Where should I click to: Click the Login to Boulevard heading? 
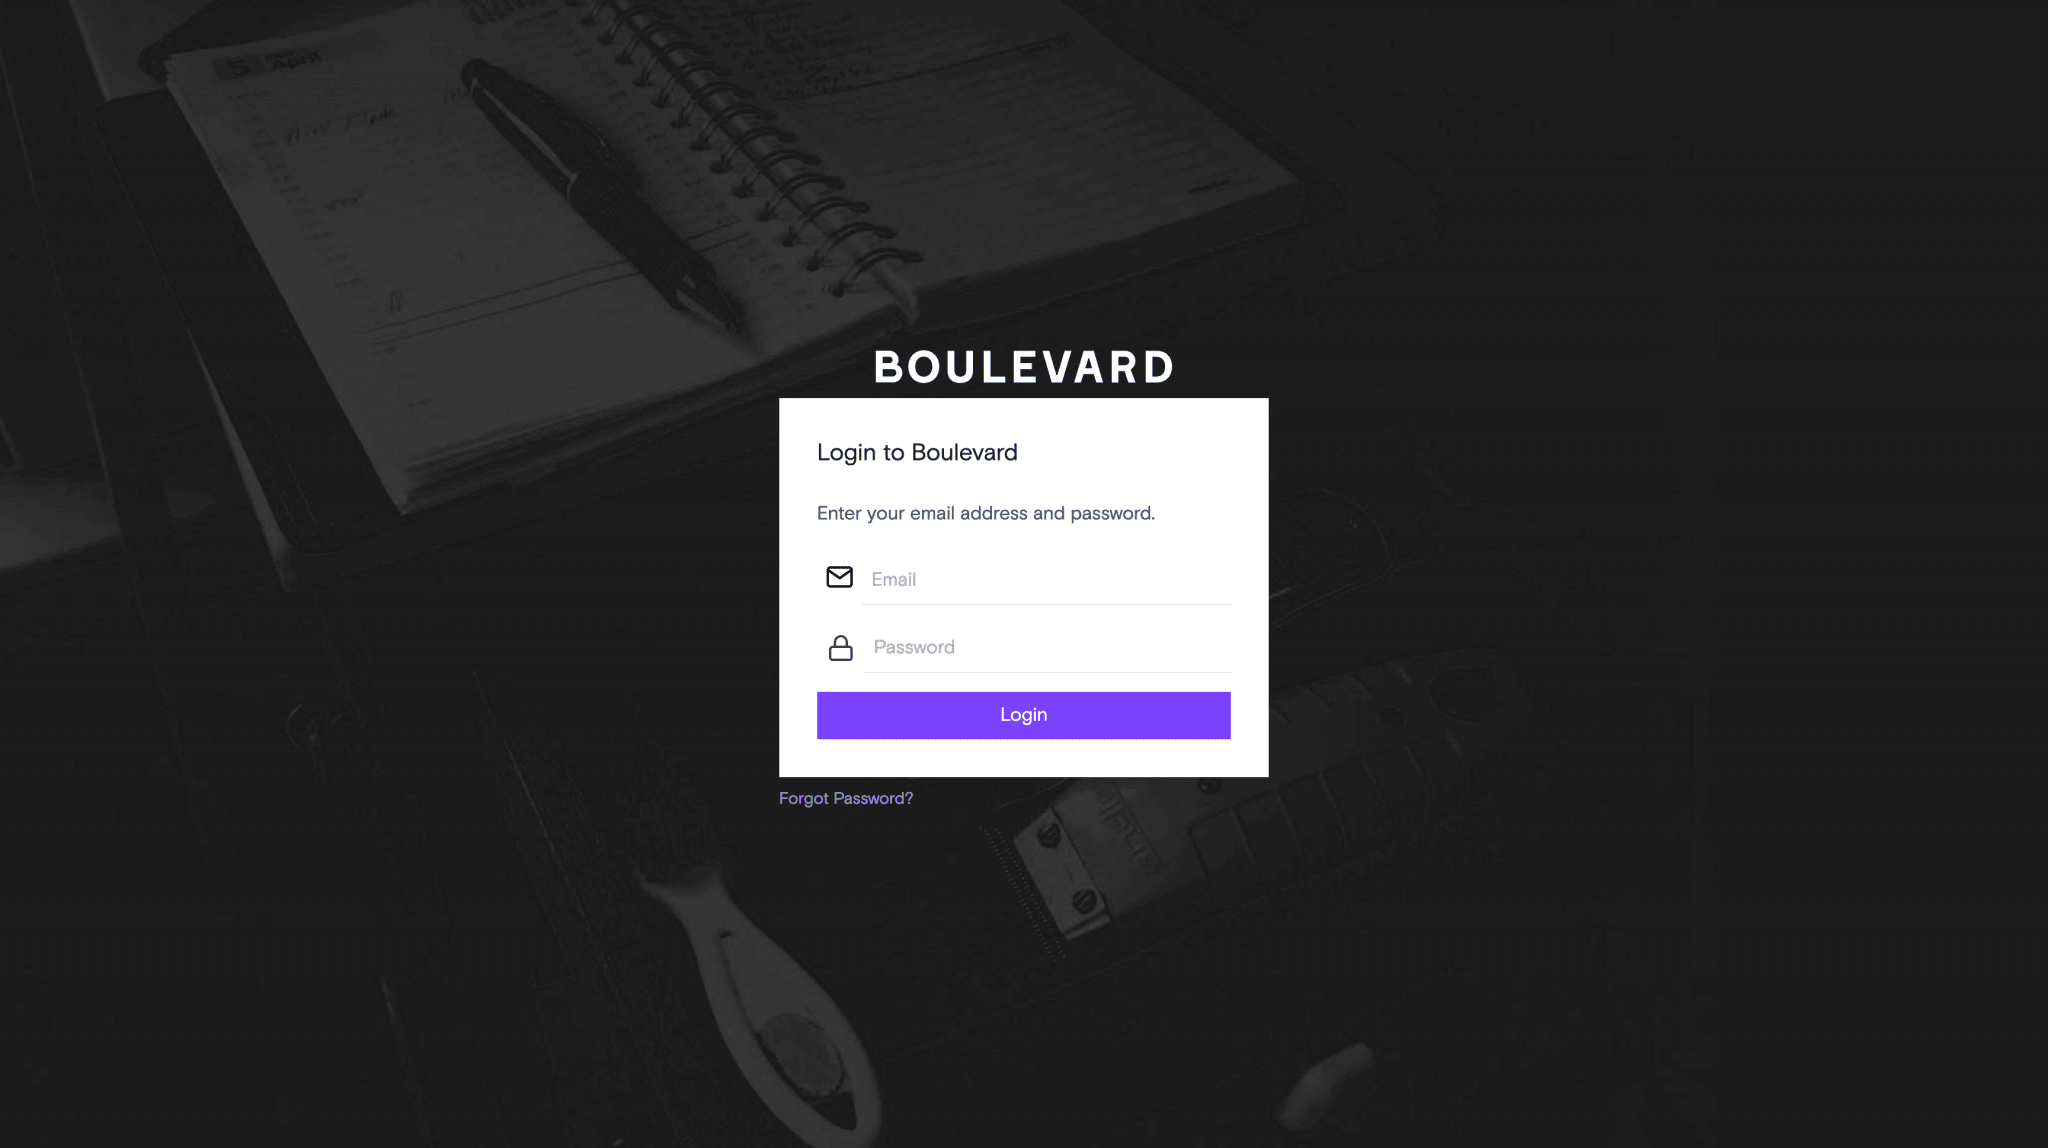point(917,452)
